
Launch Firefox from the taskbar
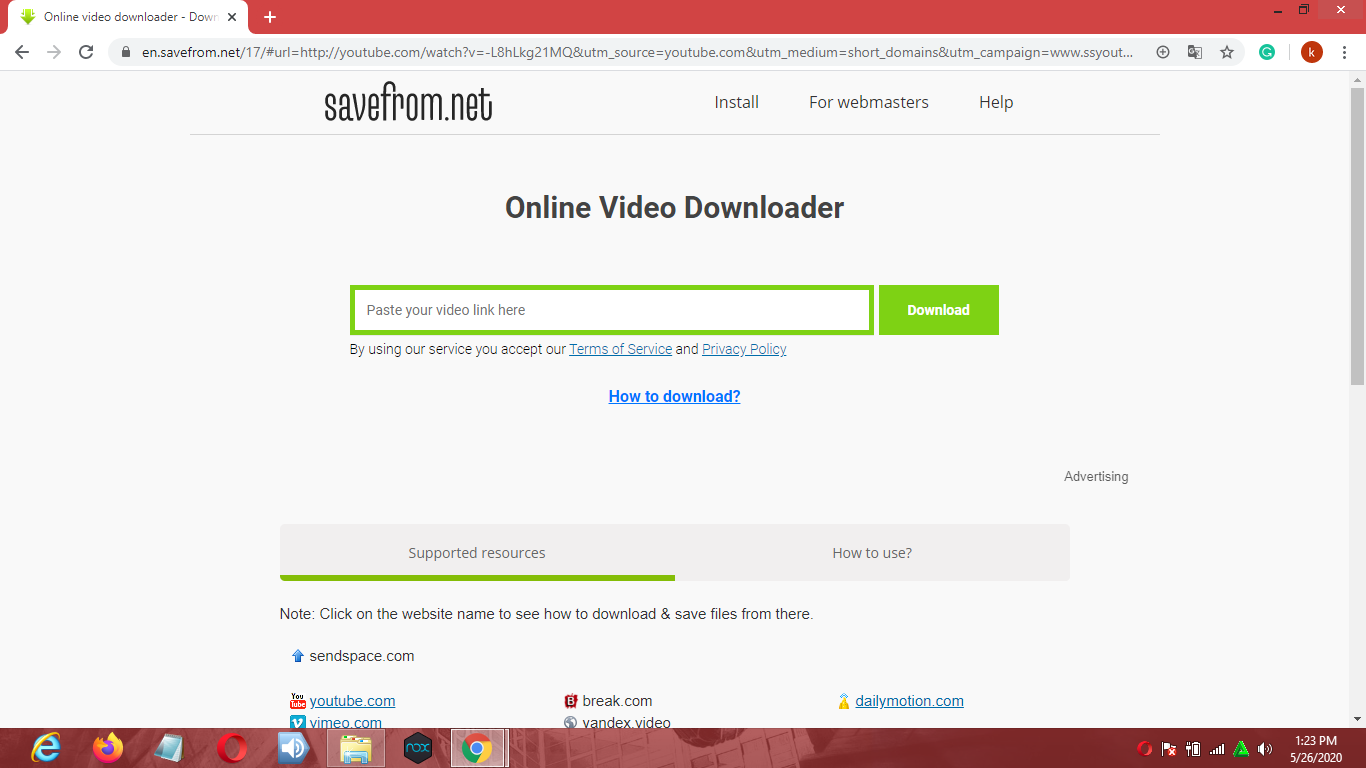pos(108,748)
